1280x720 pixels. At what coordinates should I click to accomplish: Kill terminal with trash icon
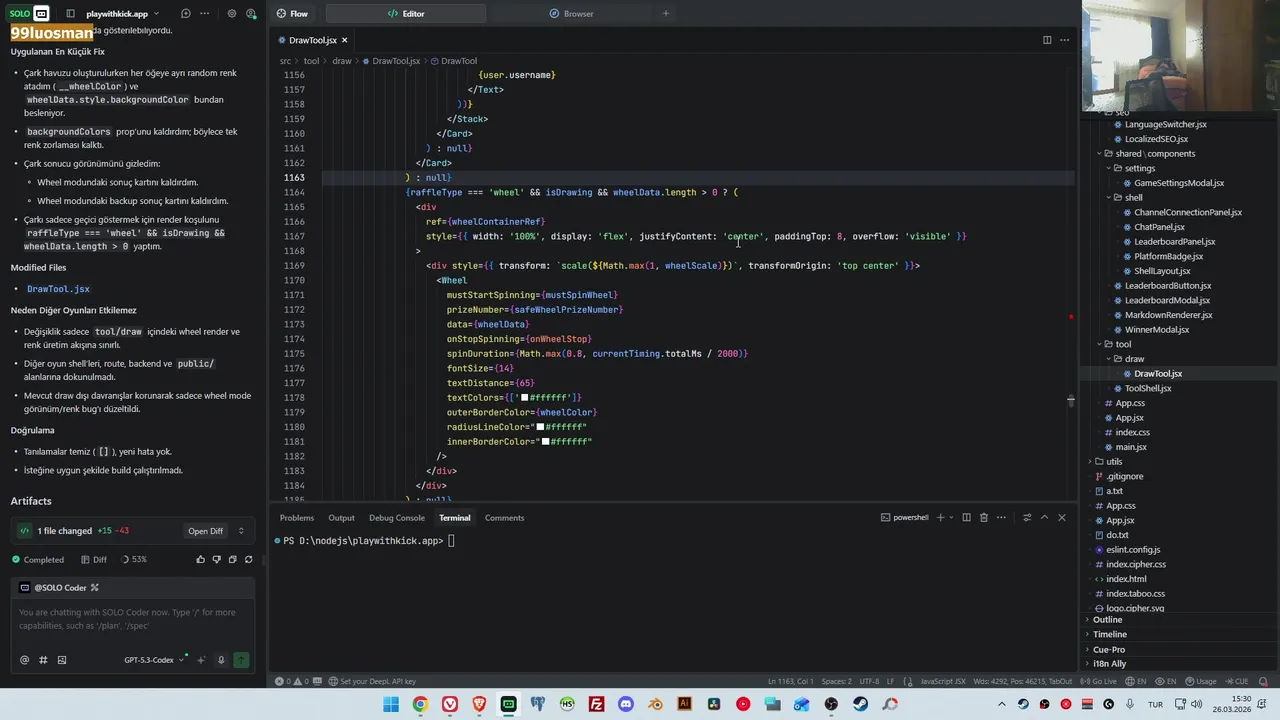pos(984,518)
